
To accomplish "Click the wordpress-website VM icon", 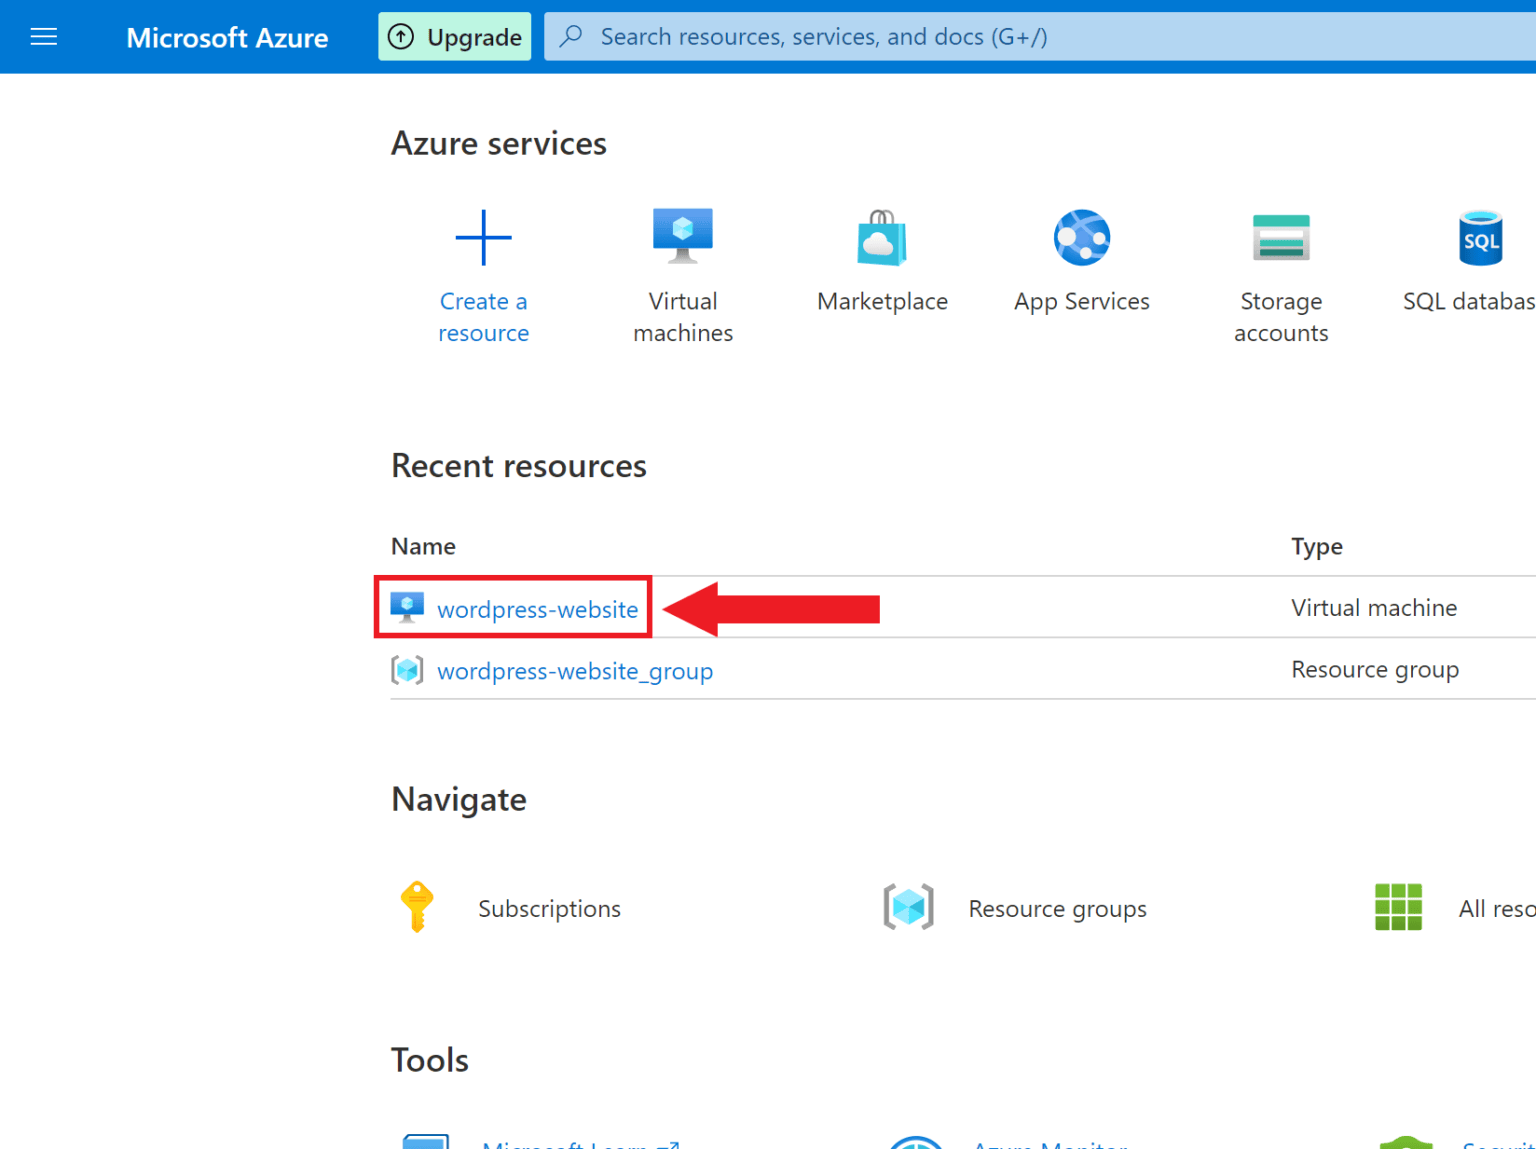I will point(407,607).
